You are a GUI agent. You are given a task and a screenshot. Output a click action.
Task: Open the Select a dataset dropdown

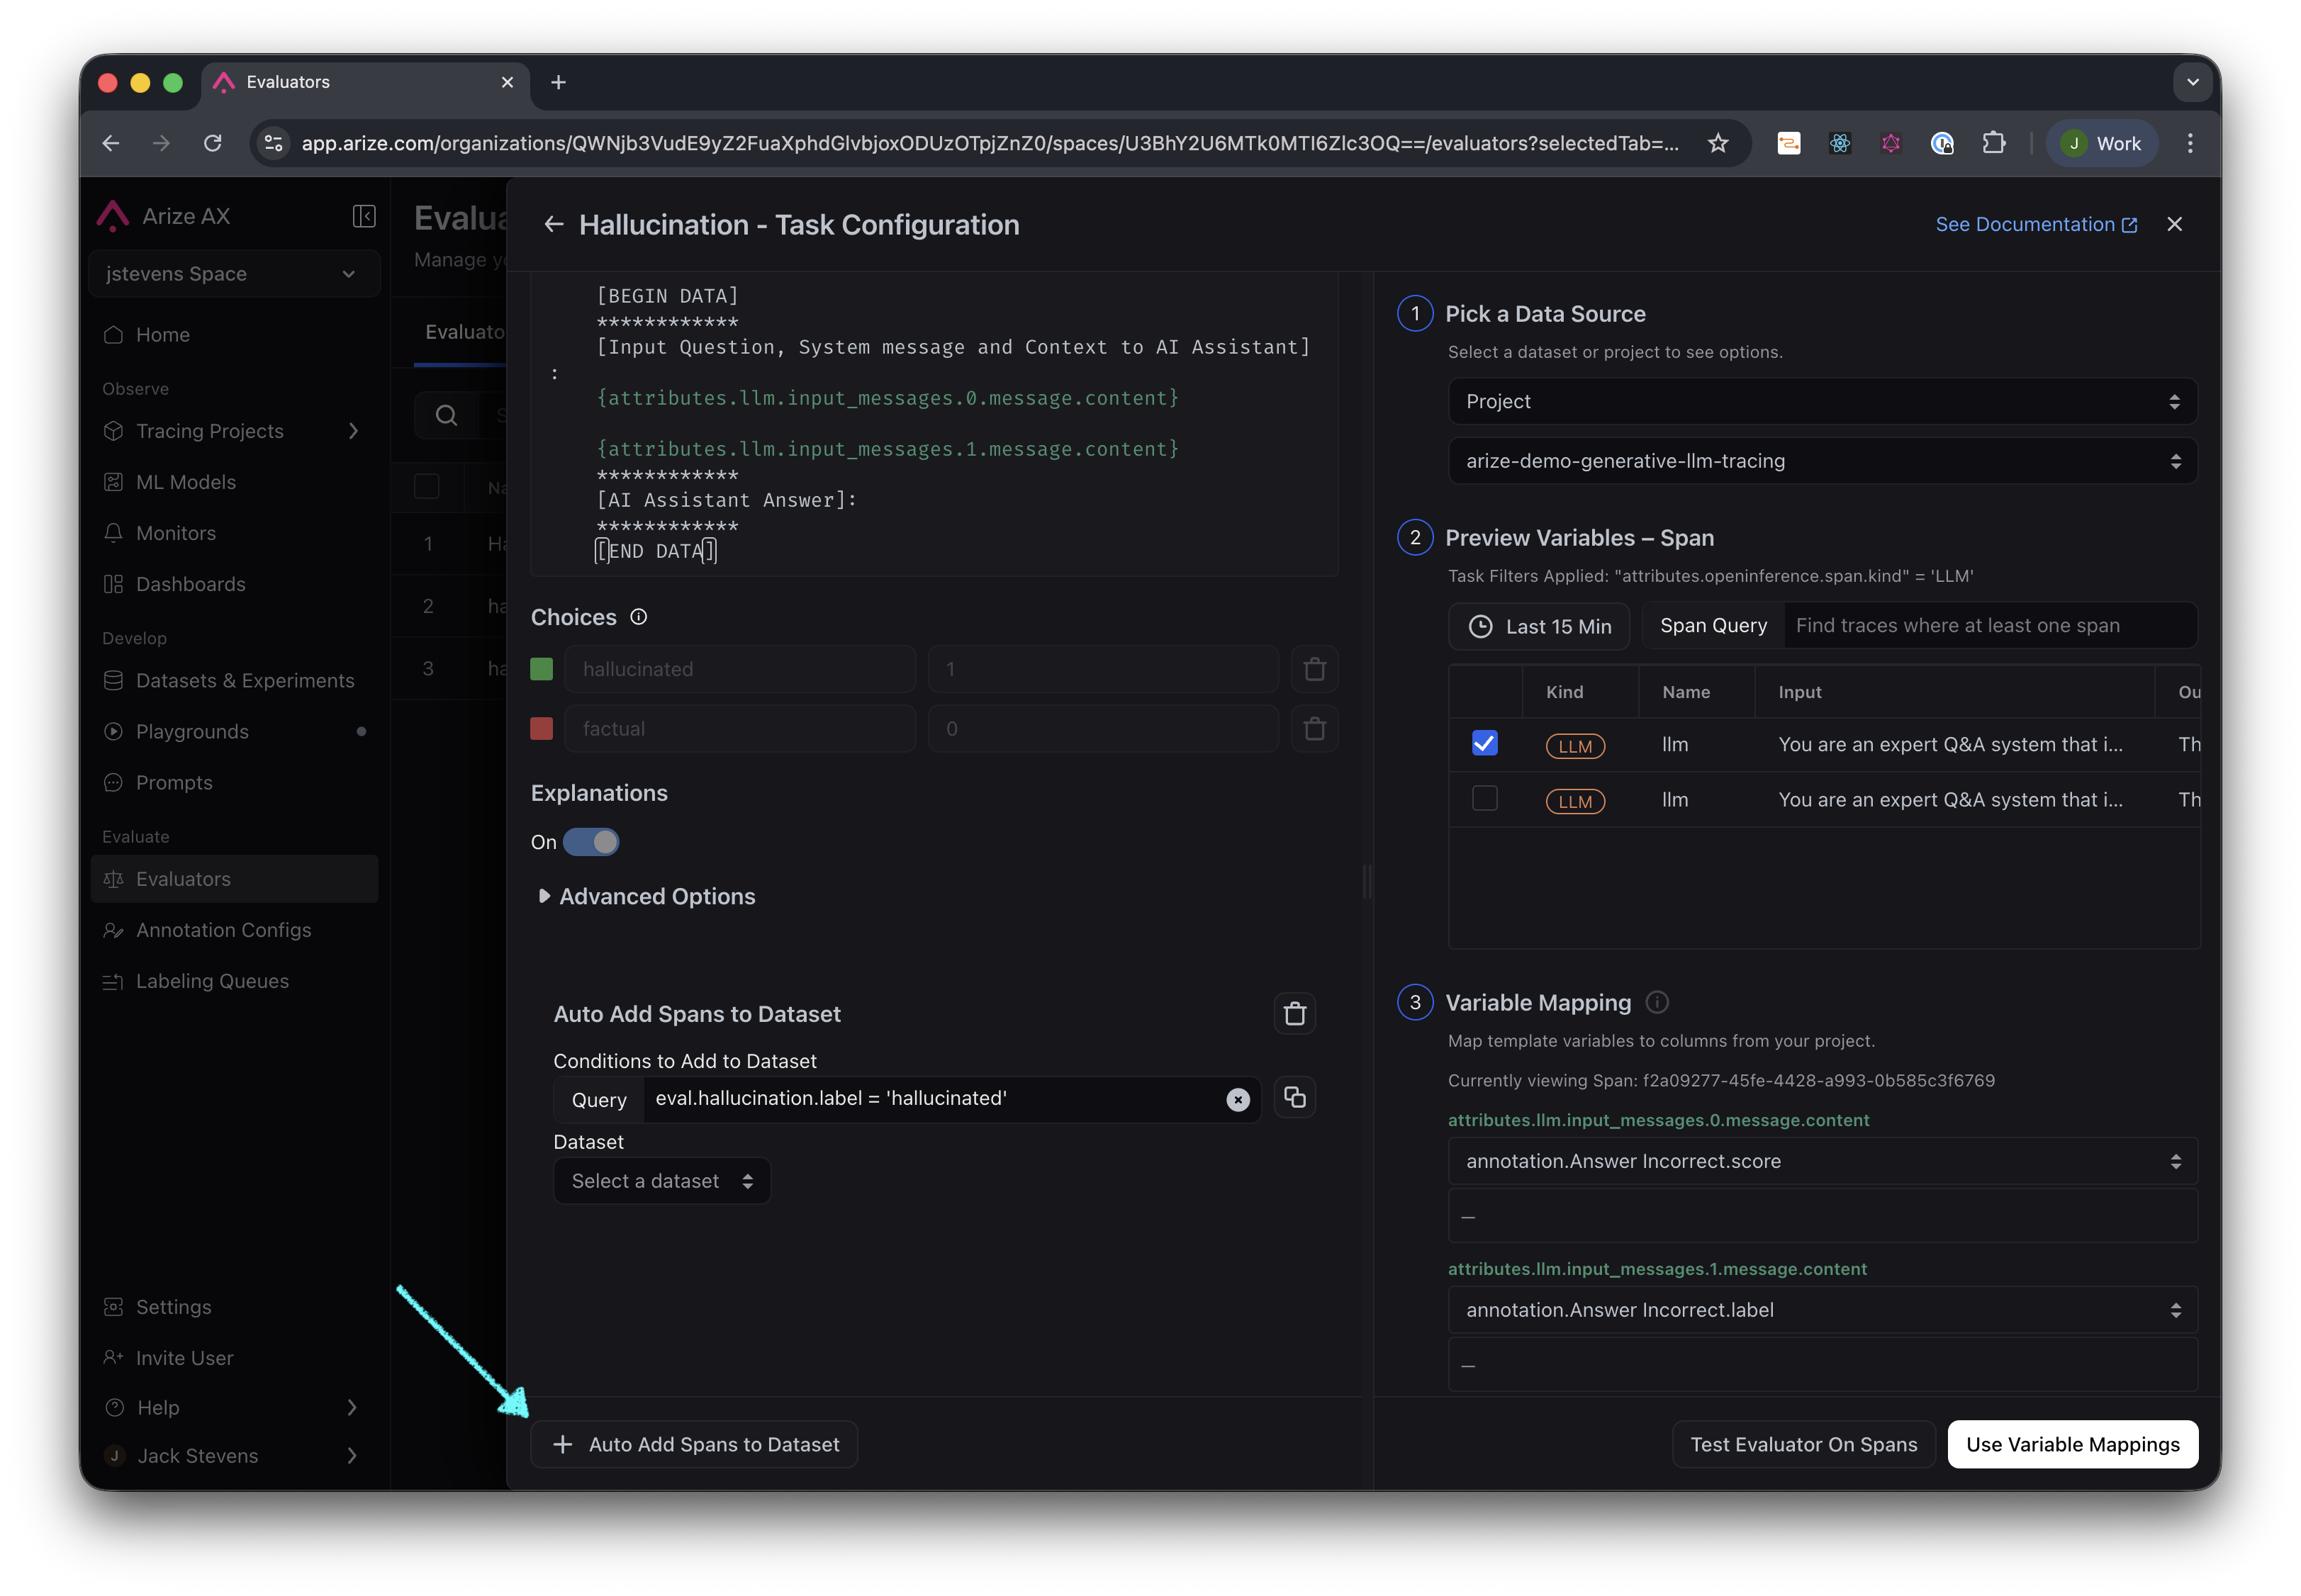point(661,1181)
